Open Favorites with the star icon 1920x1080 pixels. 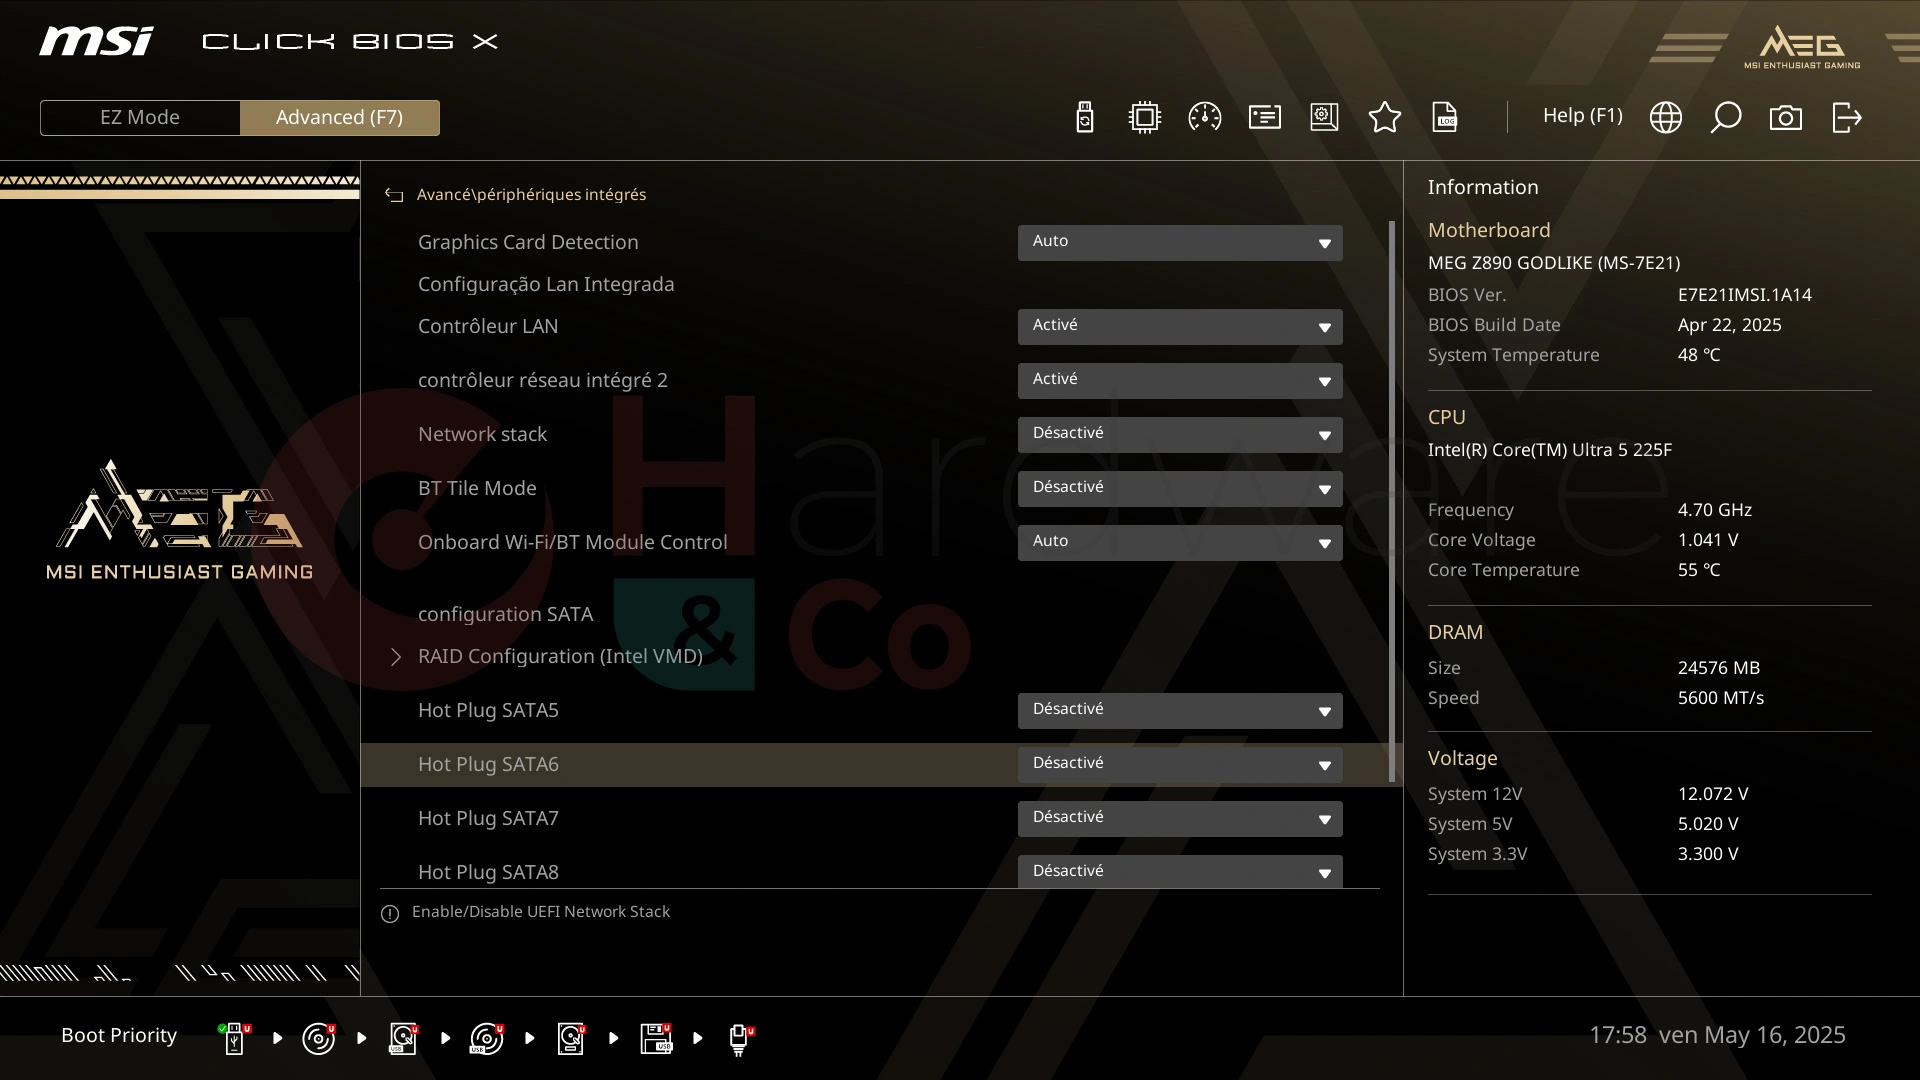pyautogui.click(x=1384, y=117)
